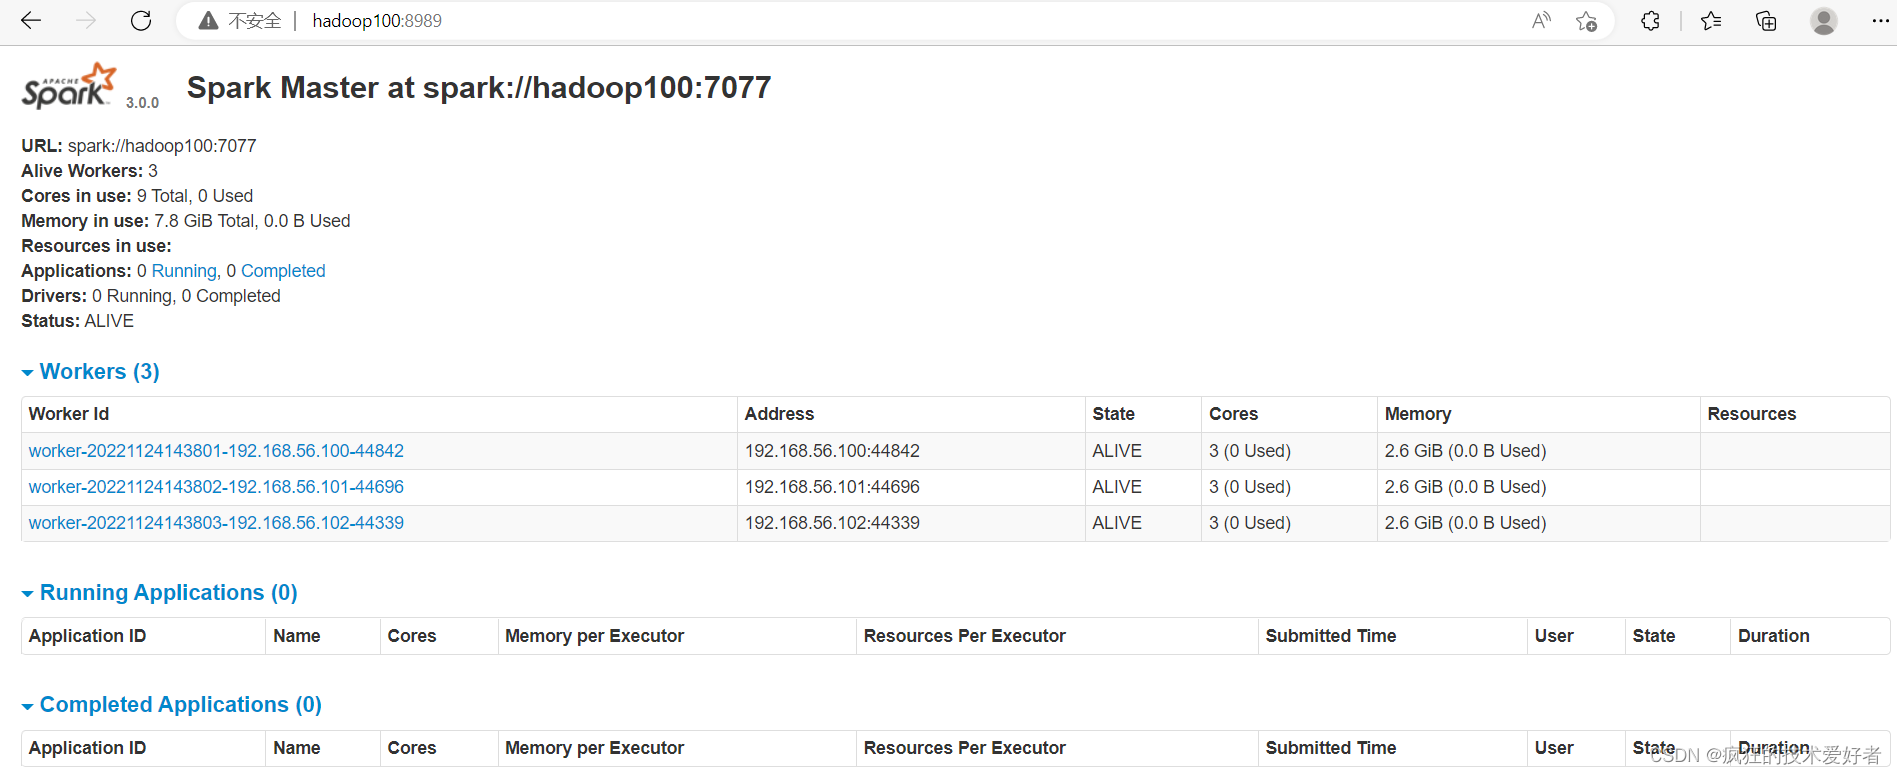
Task: Open the browser extensions puzzle icon
Action: point(1650,21)
